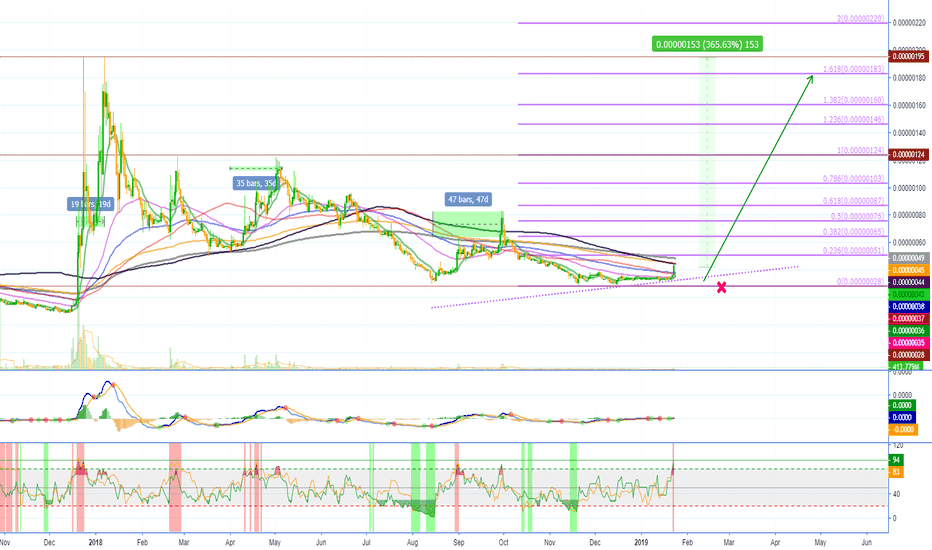Click the dark red 0.00000028 price tag
The height and width of the screenshot is (550, 932).
click(908, 355)
